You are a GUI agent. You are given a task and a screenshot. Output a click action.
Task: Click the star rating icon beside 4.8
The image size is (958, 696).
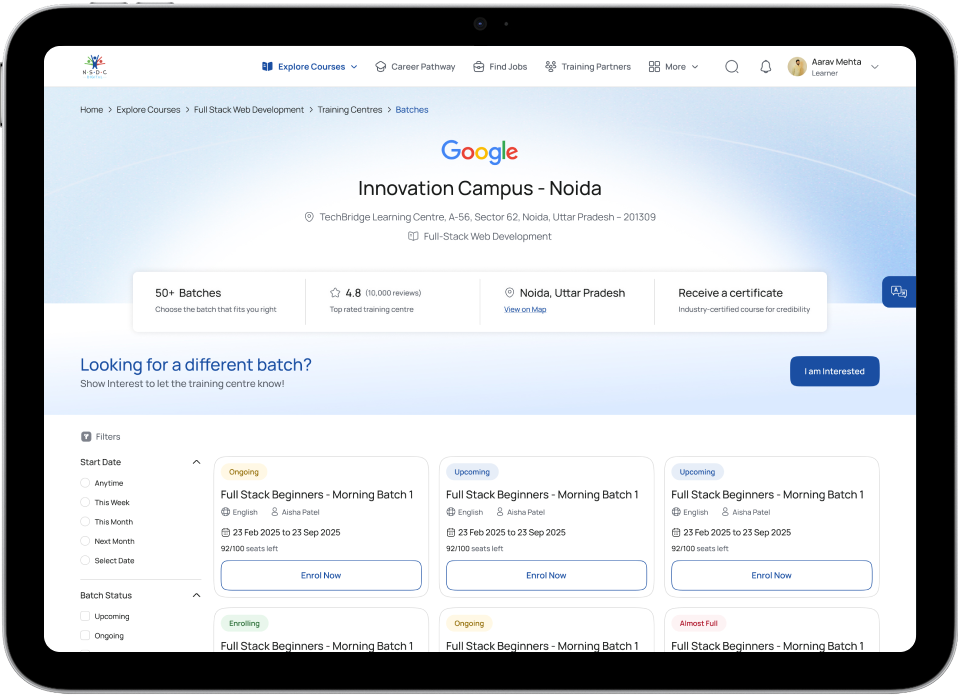[x=335, y=293]
